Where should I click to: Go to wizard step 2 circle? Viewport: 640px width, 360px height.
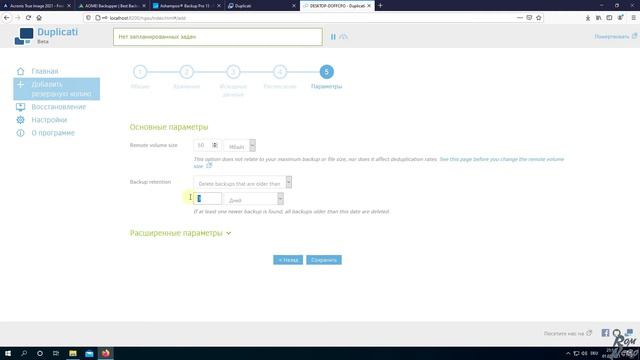187,72
